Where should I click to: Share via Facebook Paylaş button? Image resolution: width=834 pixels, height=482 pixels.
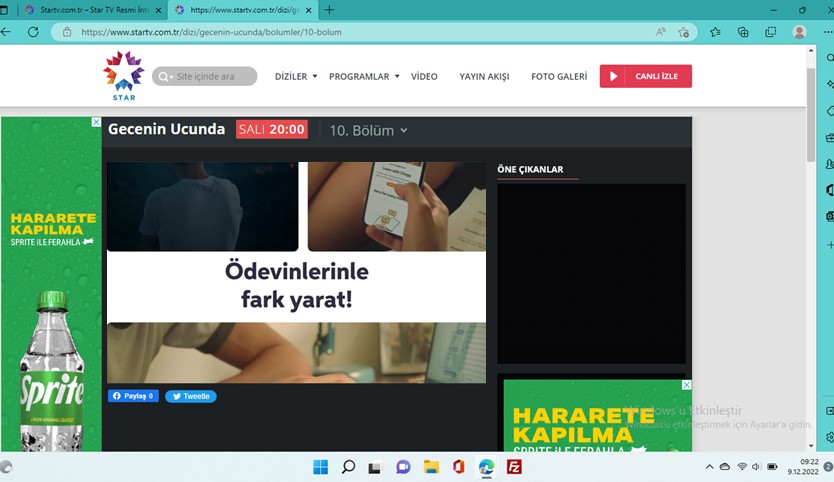133,396
